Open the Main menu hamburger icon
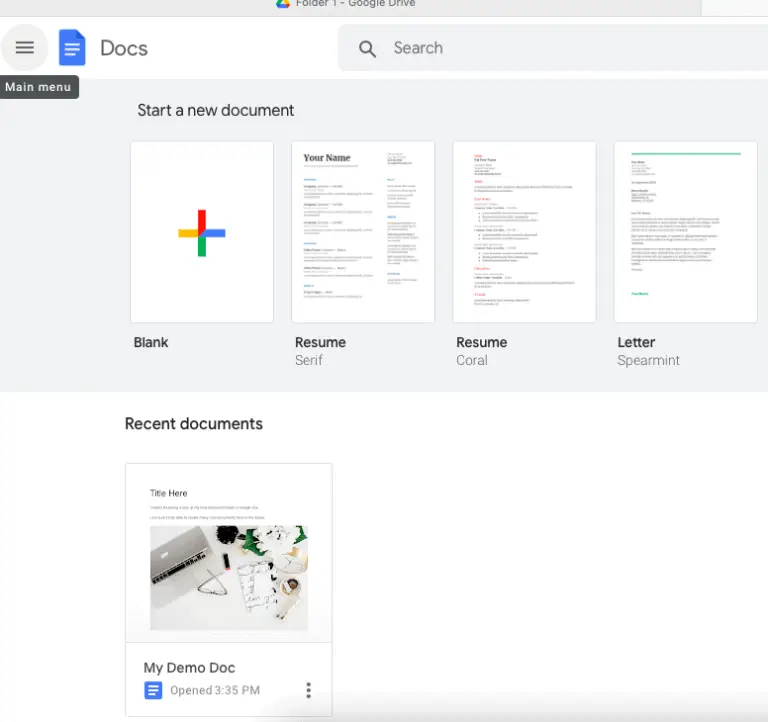The image size is (768, 722). point(25,48)
